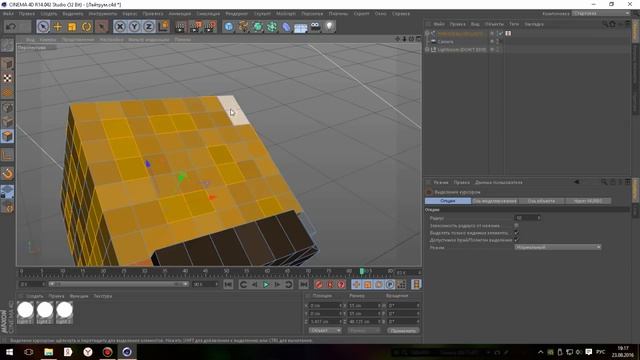Click the search icon in object manager
640x360 pixels.
point(604,24)
